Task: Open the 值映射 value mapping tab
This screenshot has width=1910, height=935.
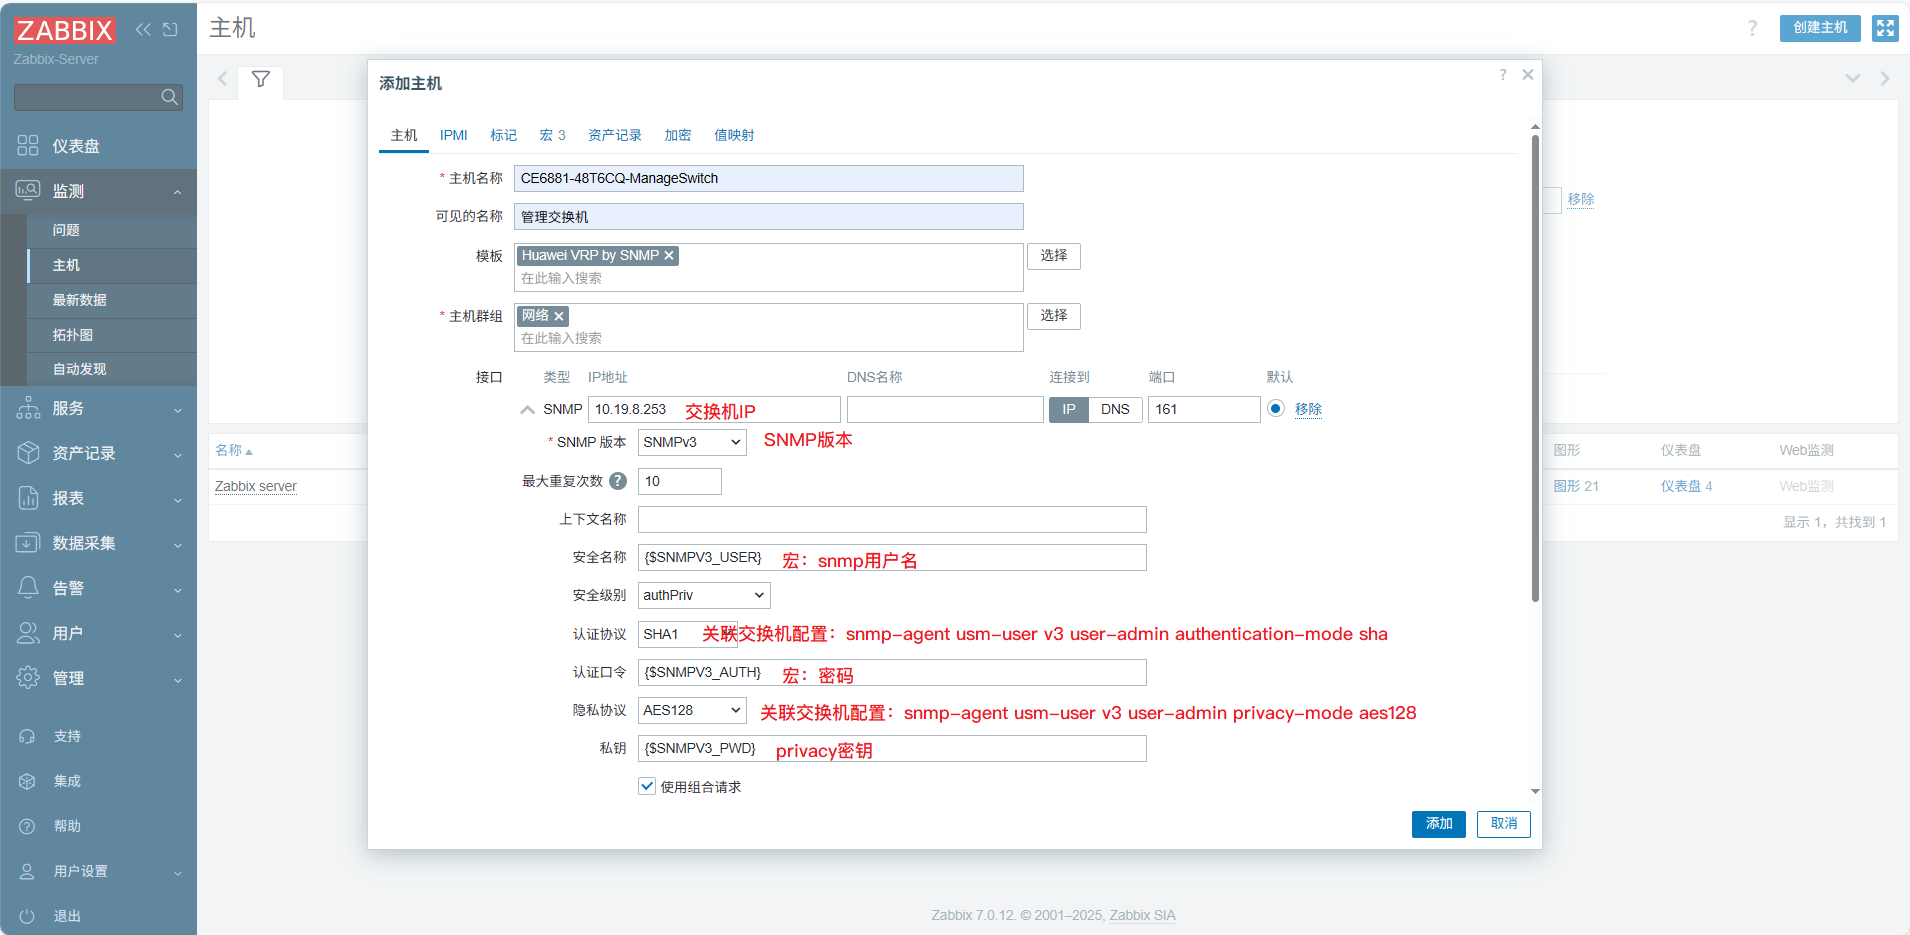Action: 734,135
